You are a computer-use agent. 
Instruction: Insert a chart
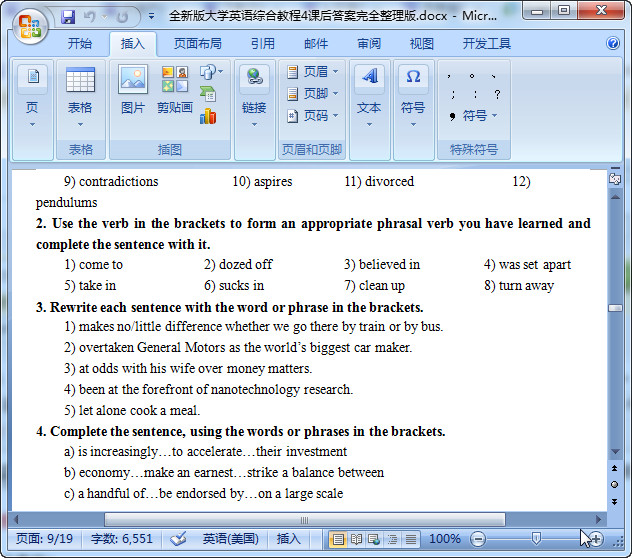pos(208,116)
